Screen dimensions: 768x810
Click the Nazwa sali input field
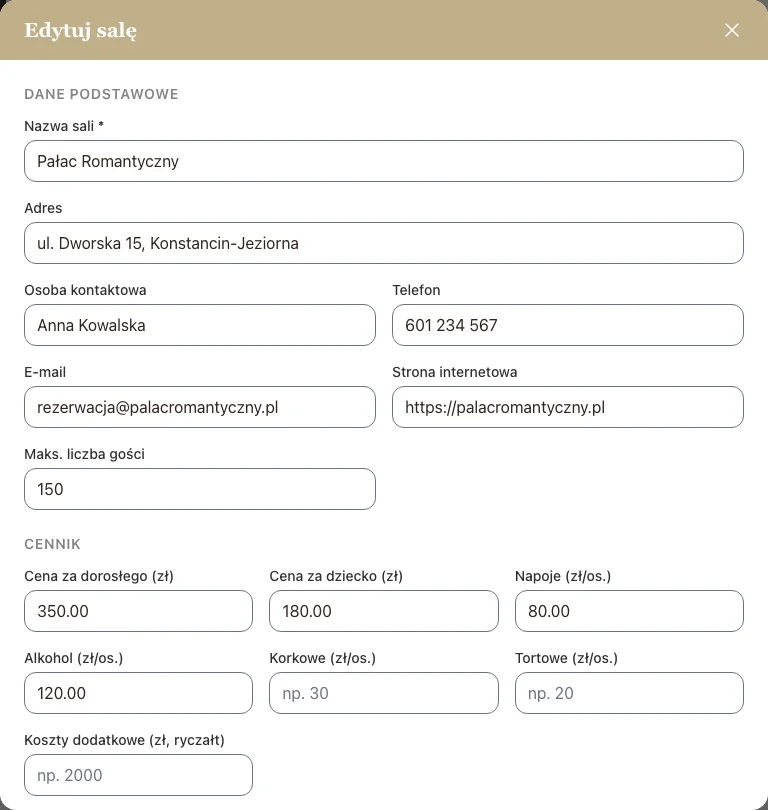pyautogui.click(x=383, y=161)
